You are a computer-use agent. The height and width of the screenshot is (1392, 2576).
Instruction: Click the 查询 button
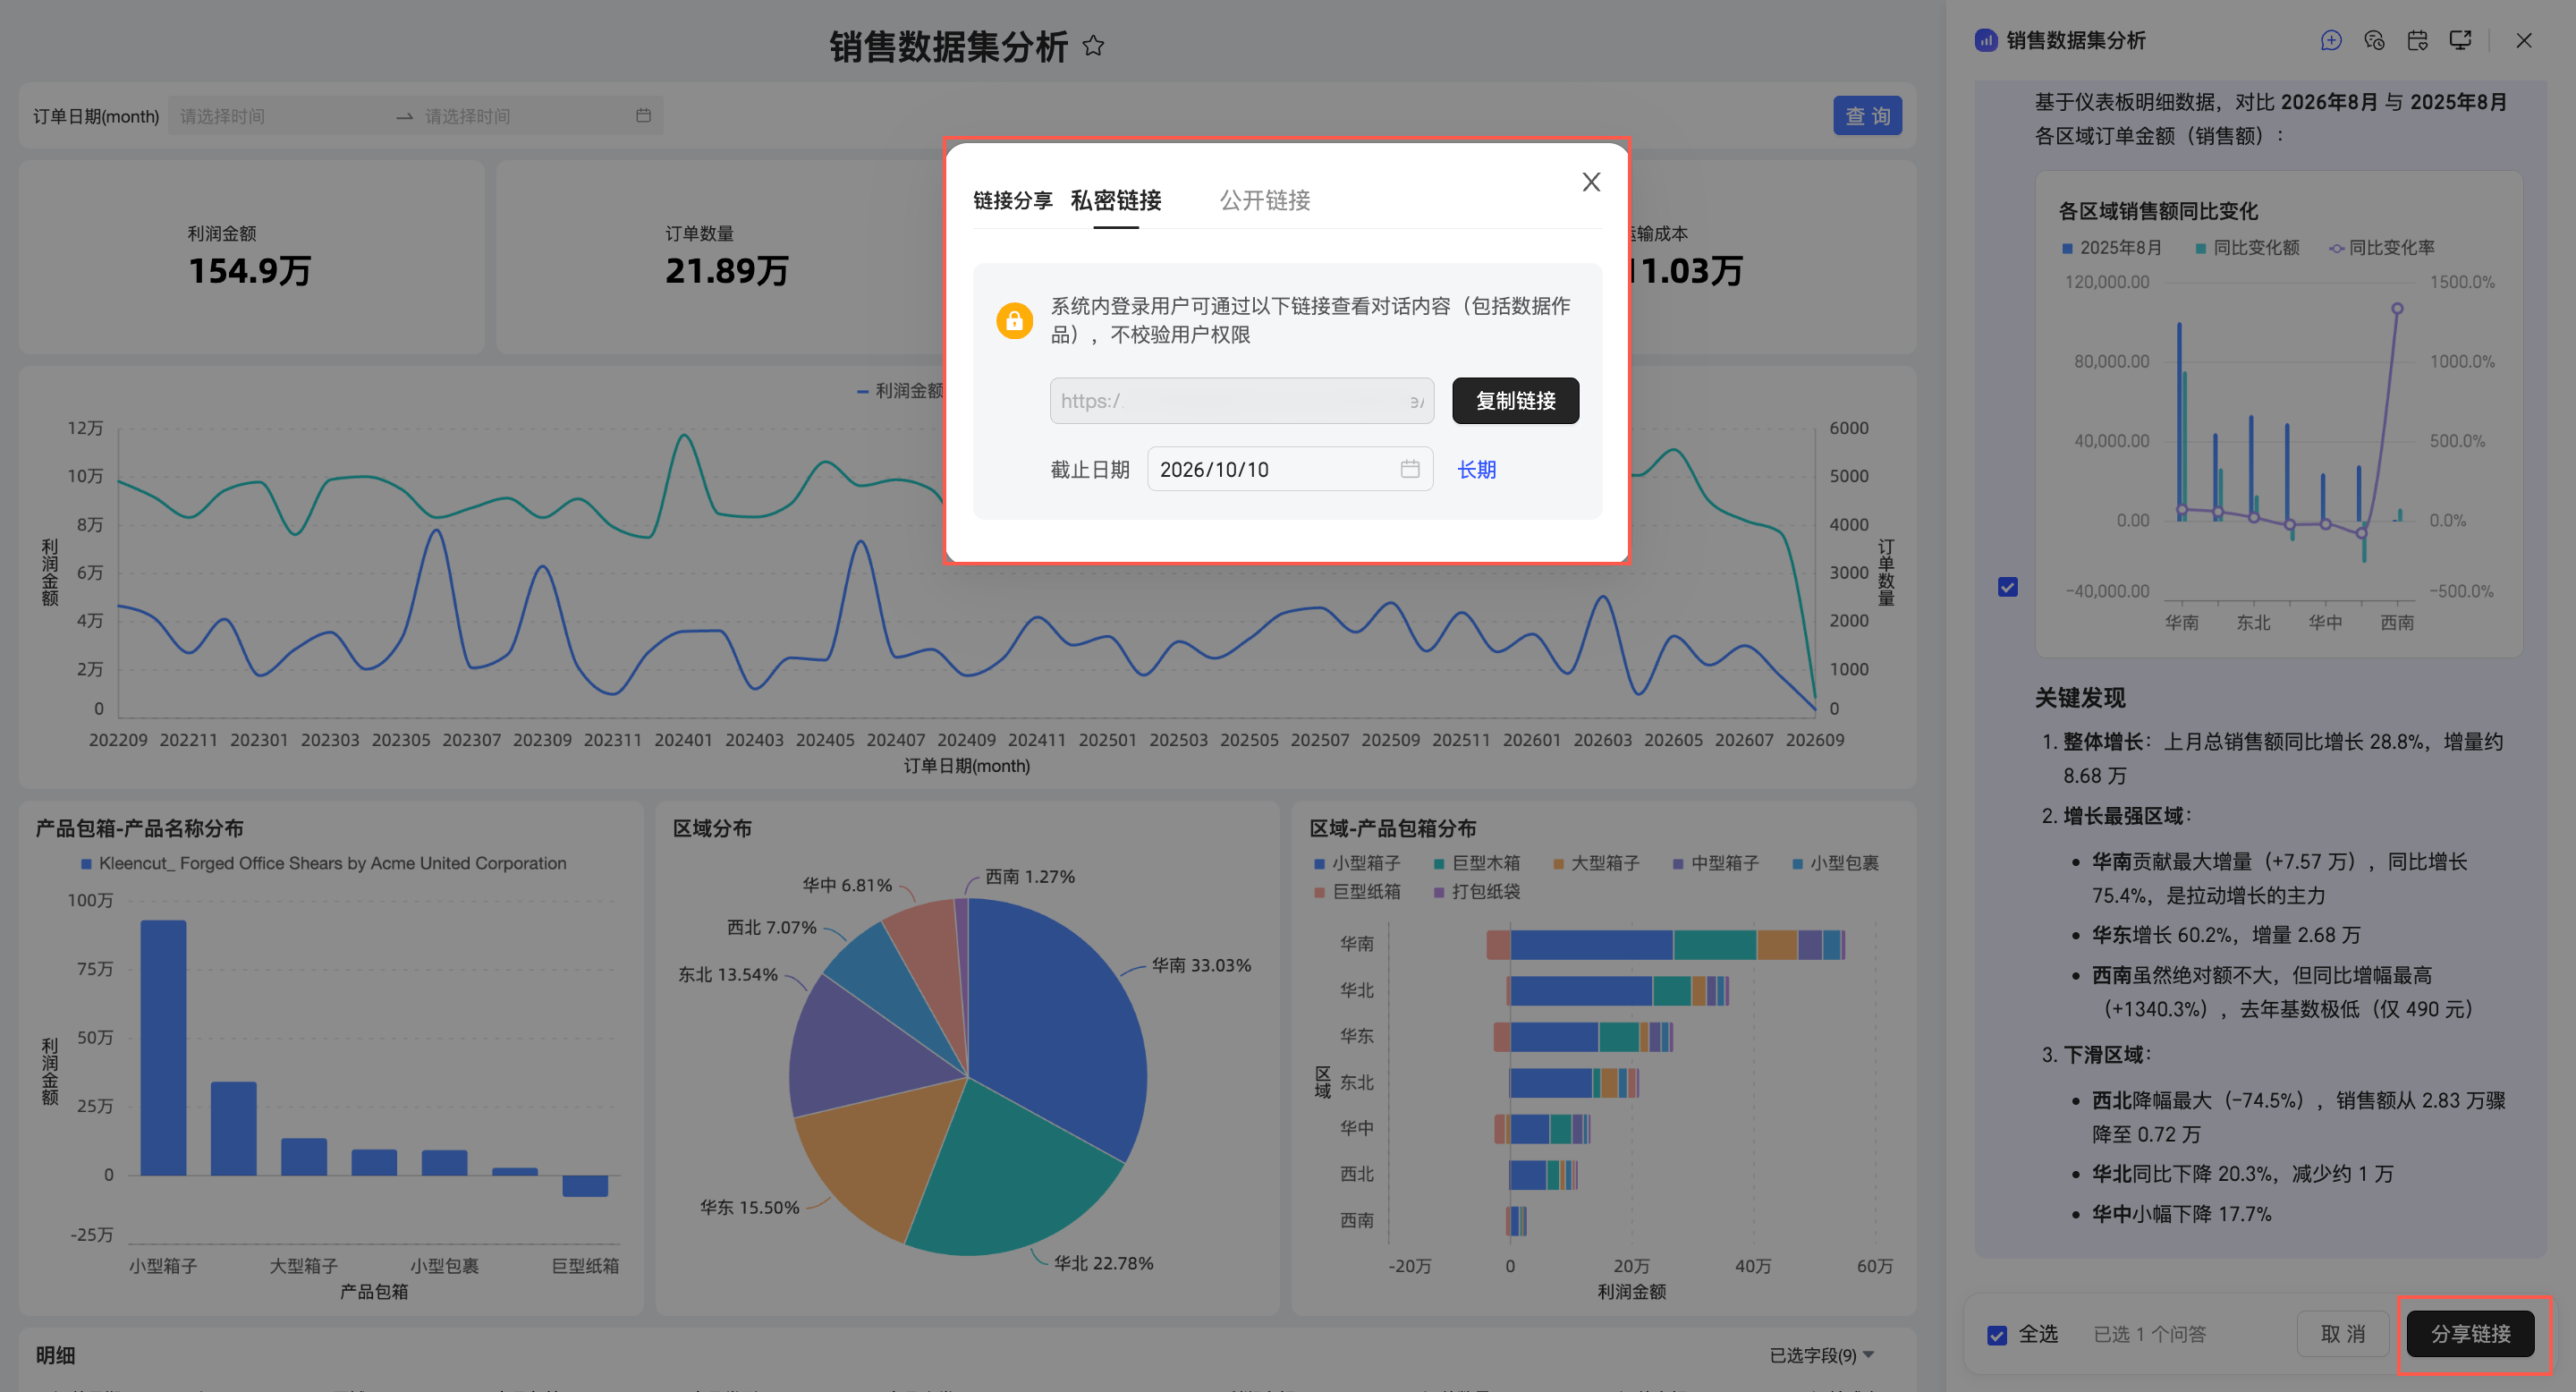1867,116
